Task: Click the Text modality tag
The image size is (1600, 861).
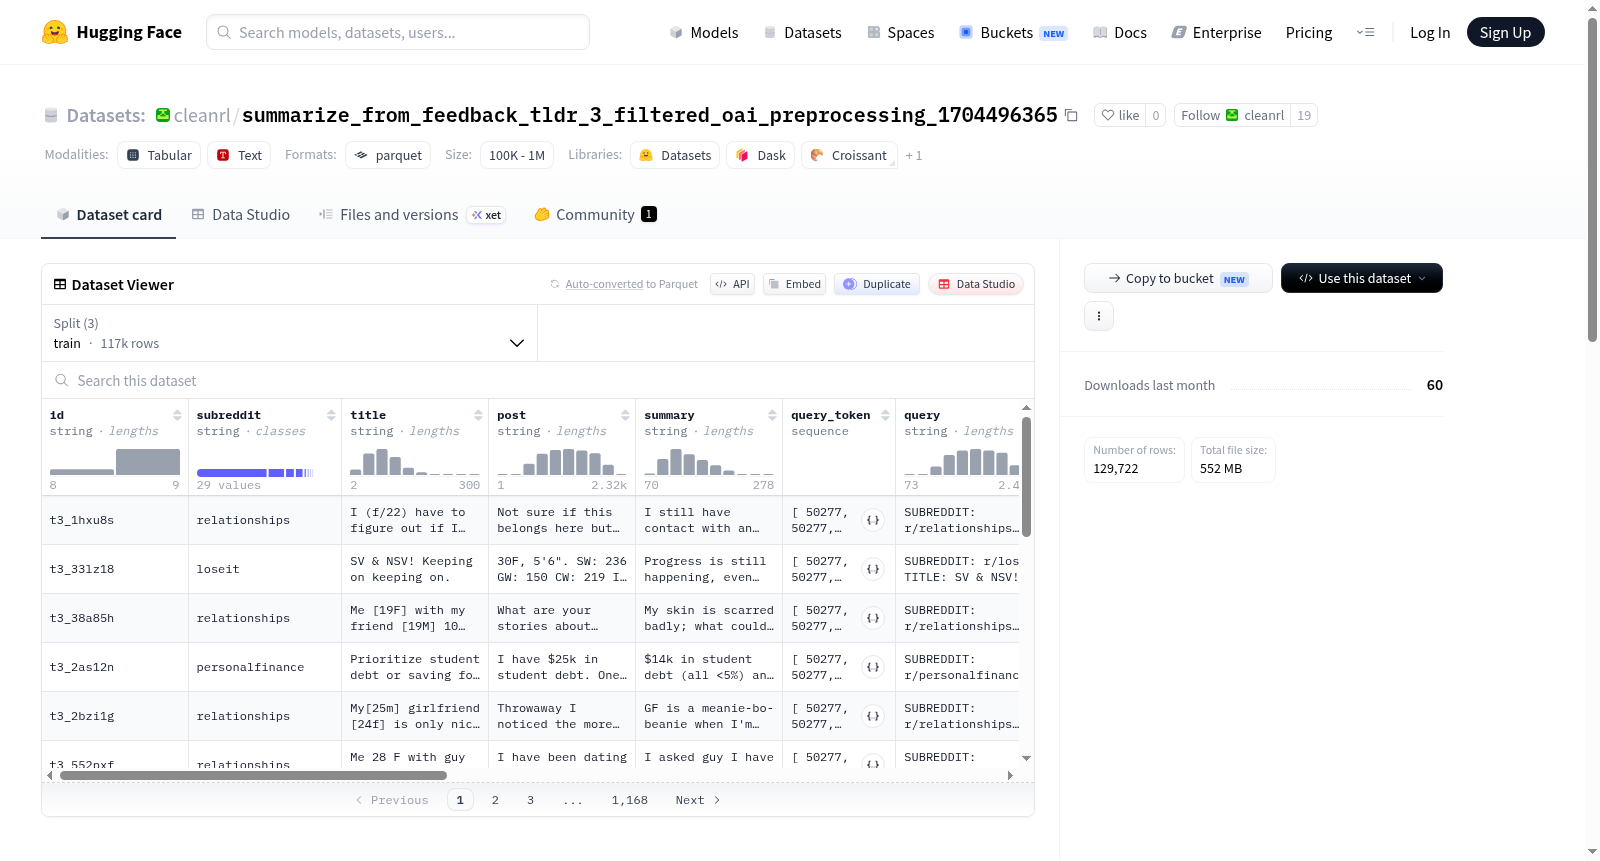Action: pos(239,155)
